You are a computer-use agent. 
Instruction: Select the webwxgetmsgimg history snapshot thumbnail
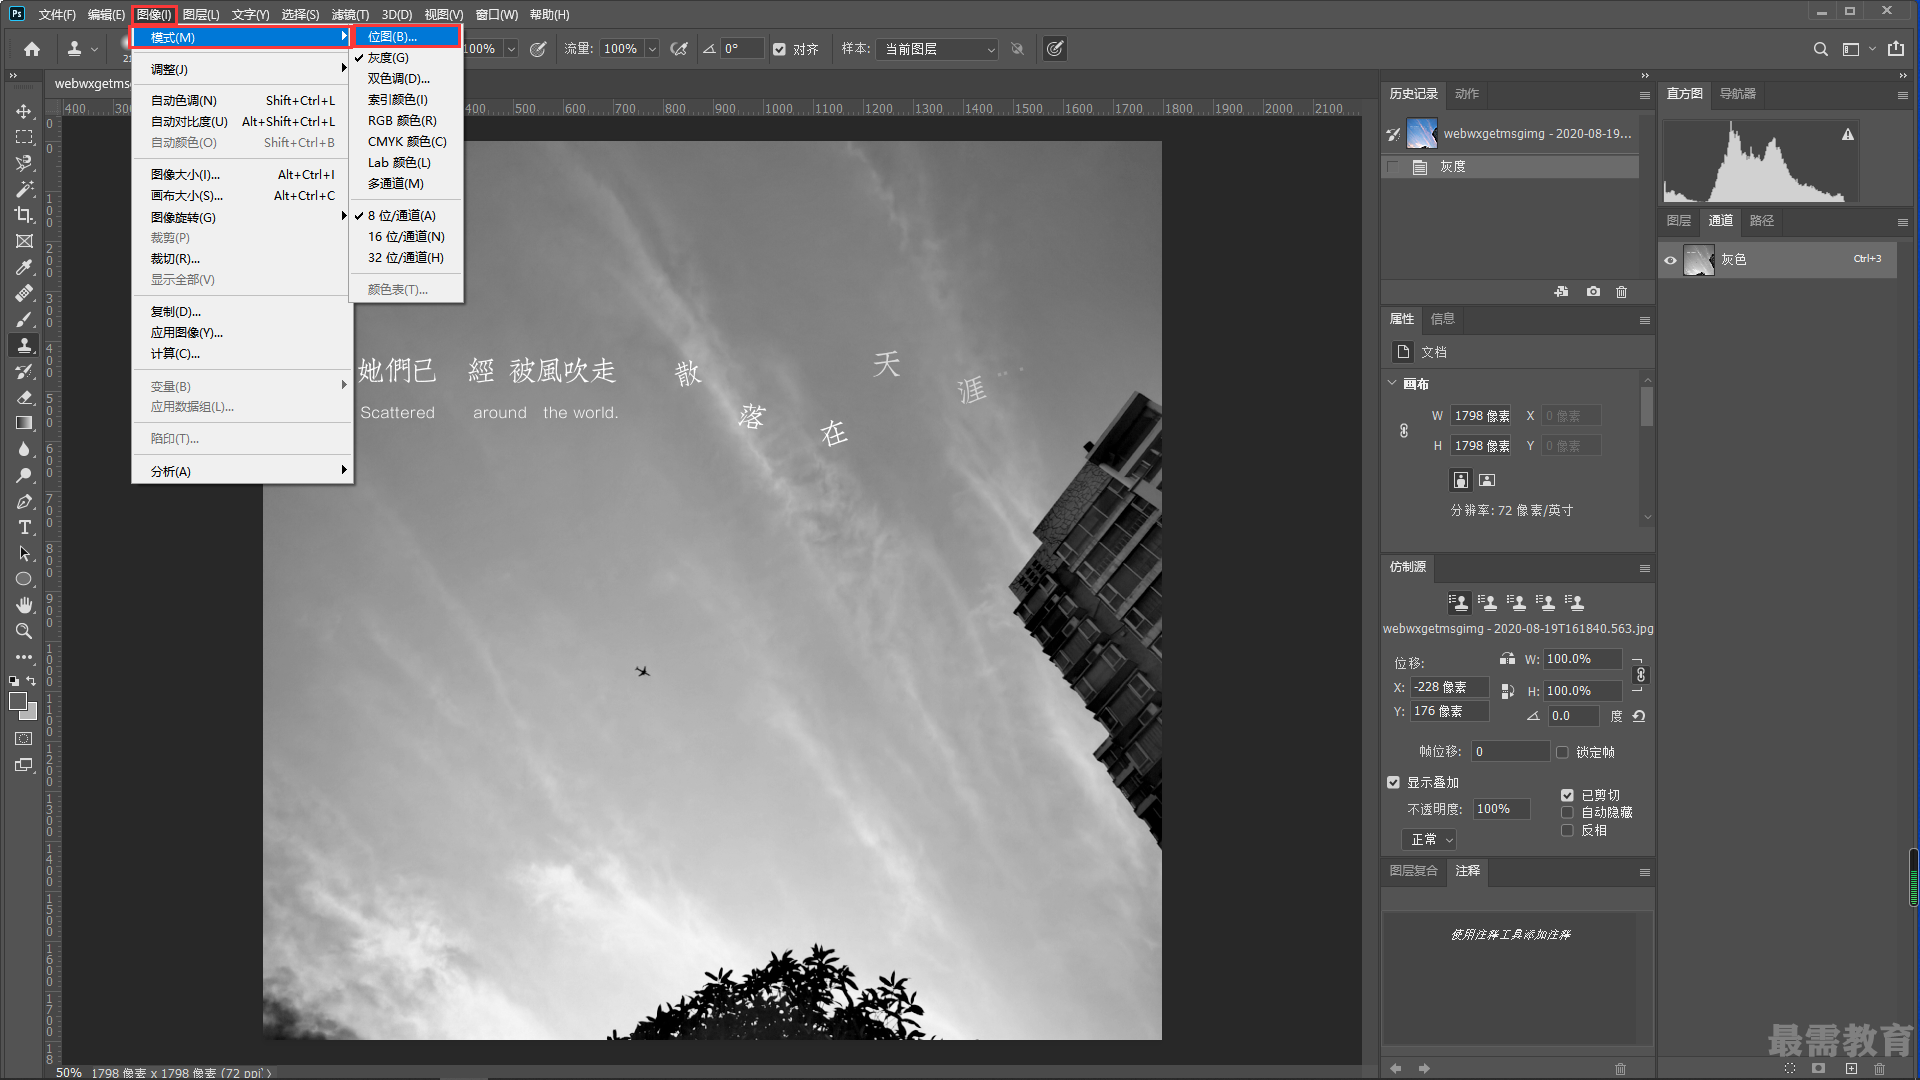(1421, 134)
